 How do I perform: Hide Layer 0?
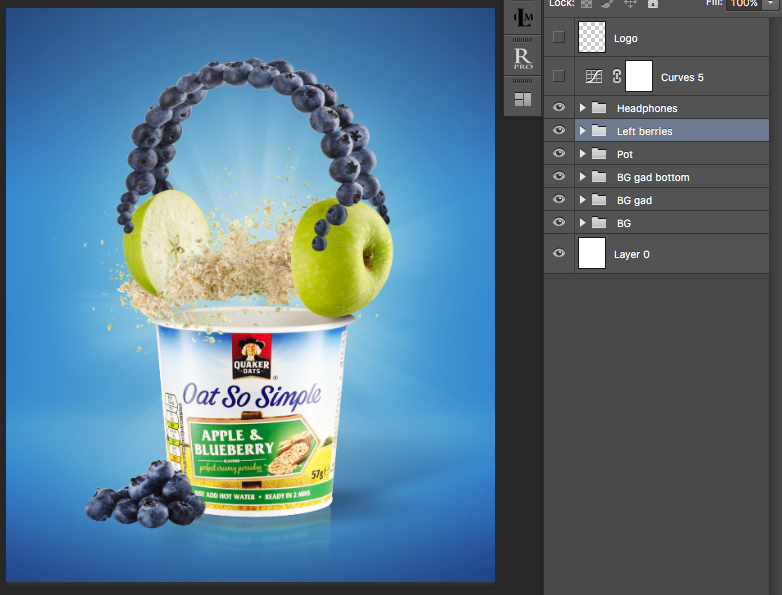point(559,253)
